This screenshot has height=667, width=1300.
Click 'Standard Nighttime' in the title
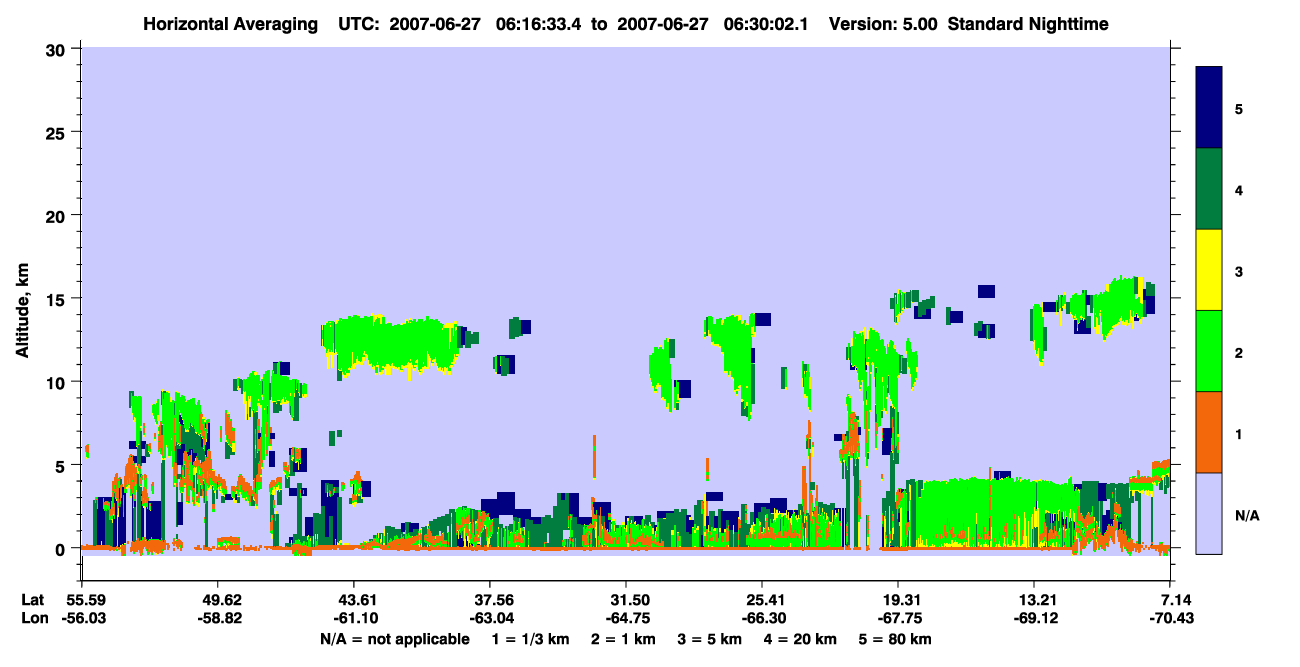(1028, 23)
